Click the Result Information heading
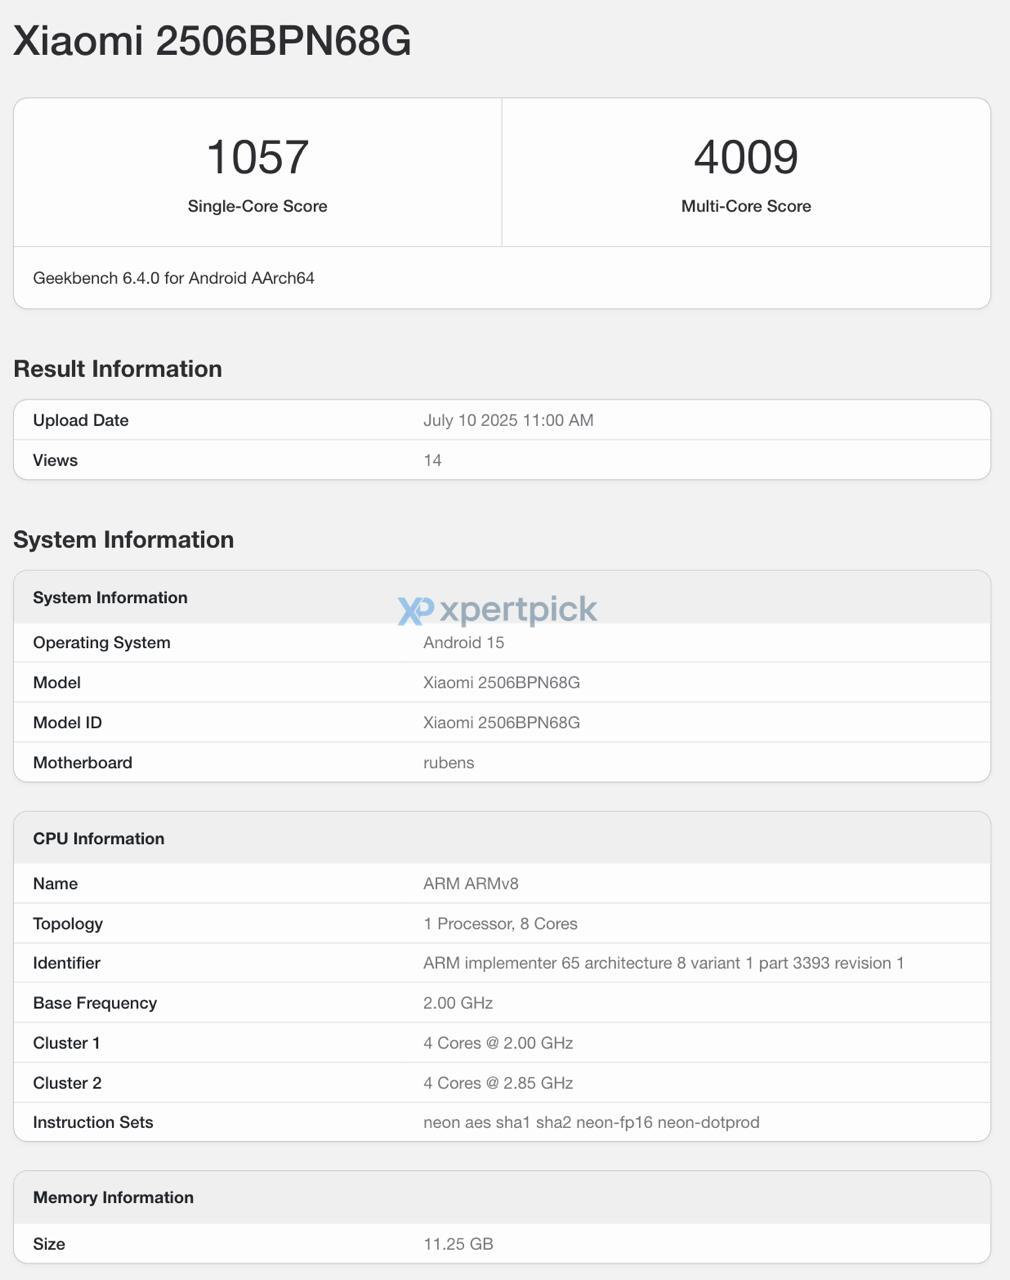 coord(118,369)
